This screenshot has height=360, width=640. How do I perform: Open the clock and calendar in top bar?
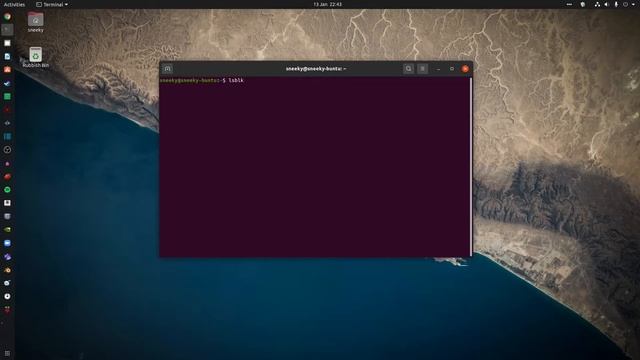[327, 4]
